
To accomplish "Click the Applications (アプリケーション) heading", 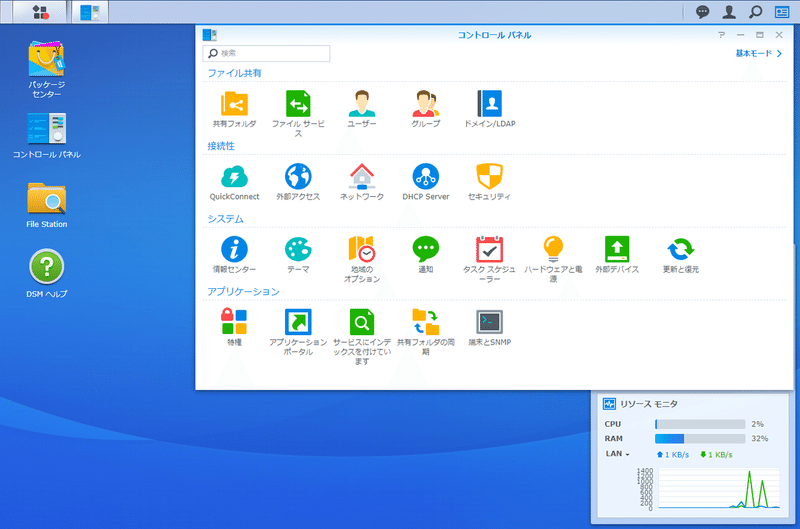I will point(243,291).
